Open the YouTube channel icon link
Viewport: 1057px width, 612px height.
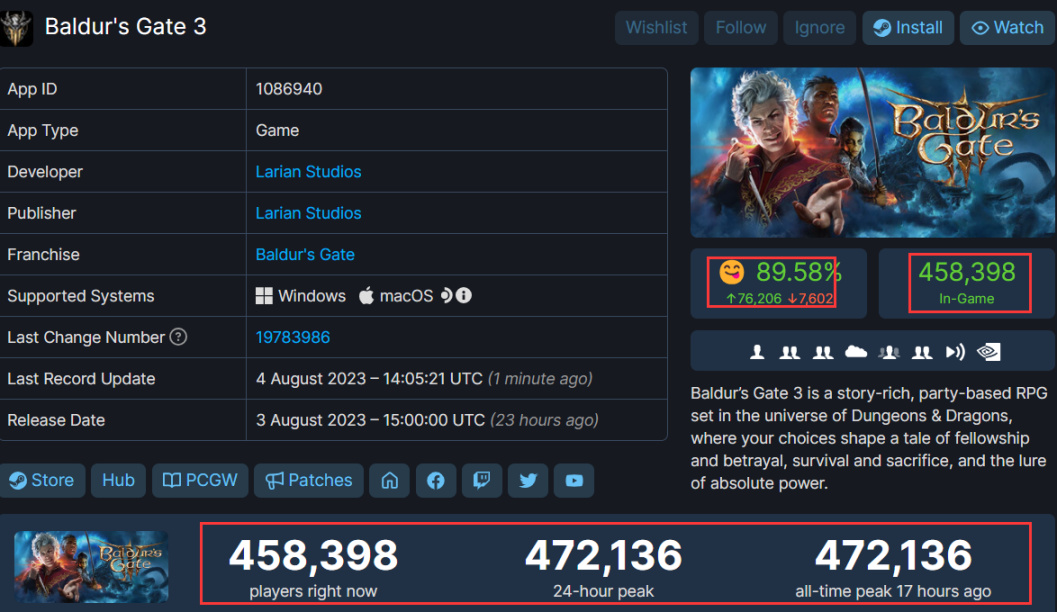click(574, 481)
